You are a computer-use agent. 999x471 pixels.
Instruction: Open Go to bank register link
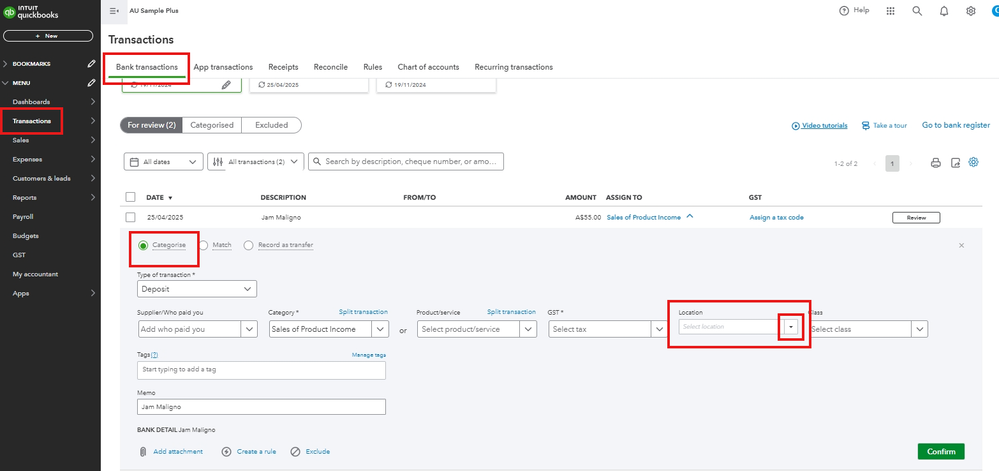point(956,126)
